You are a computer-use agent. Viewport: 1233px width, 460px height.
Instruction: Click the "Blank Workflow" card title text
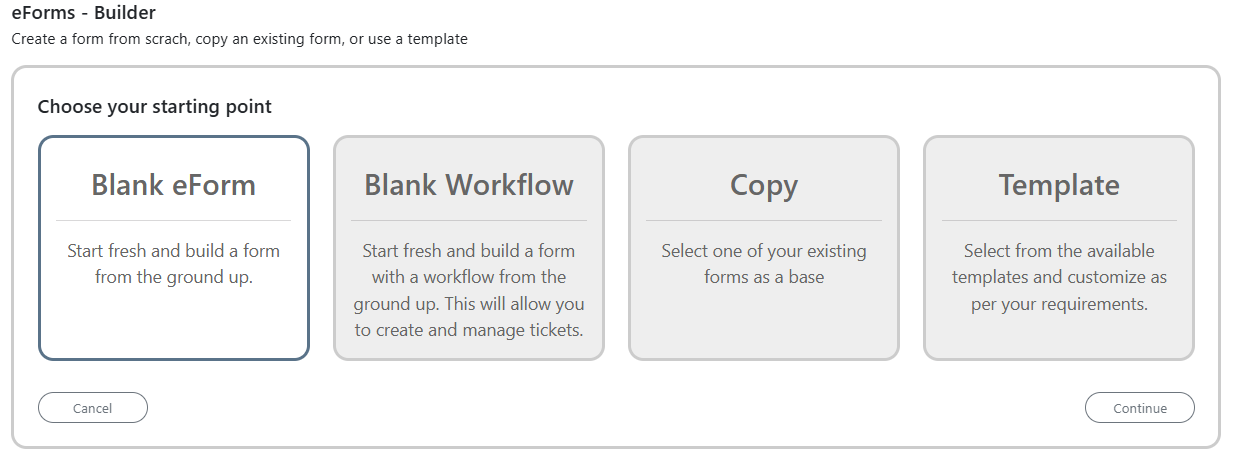click(469, 185)
